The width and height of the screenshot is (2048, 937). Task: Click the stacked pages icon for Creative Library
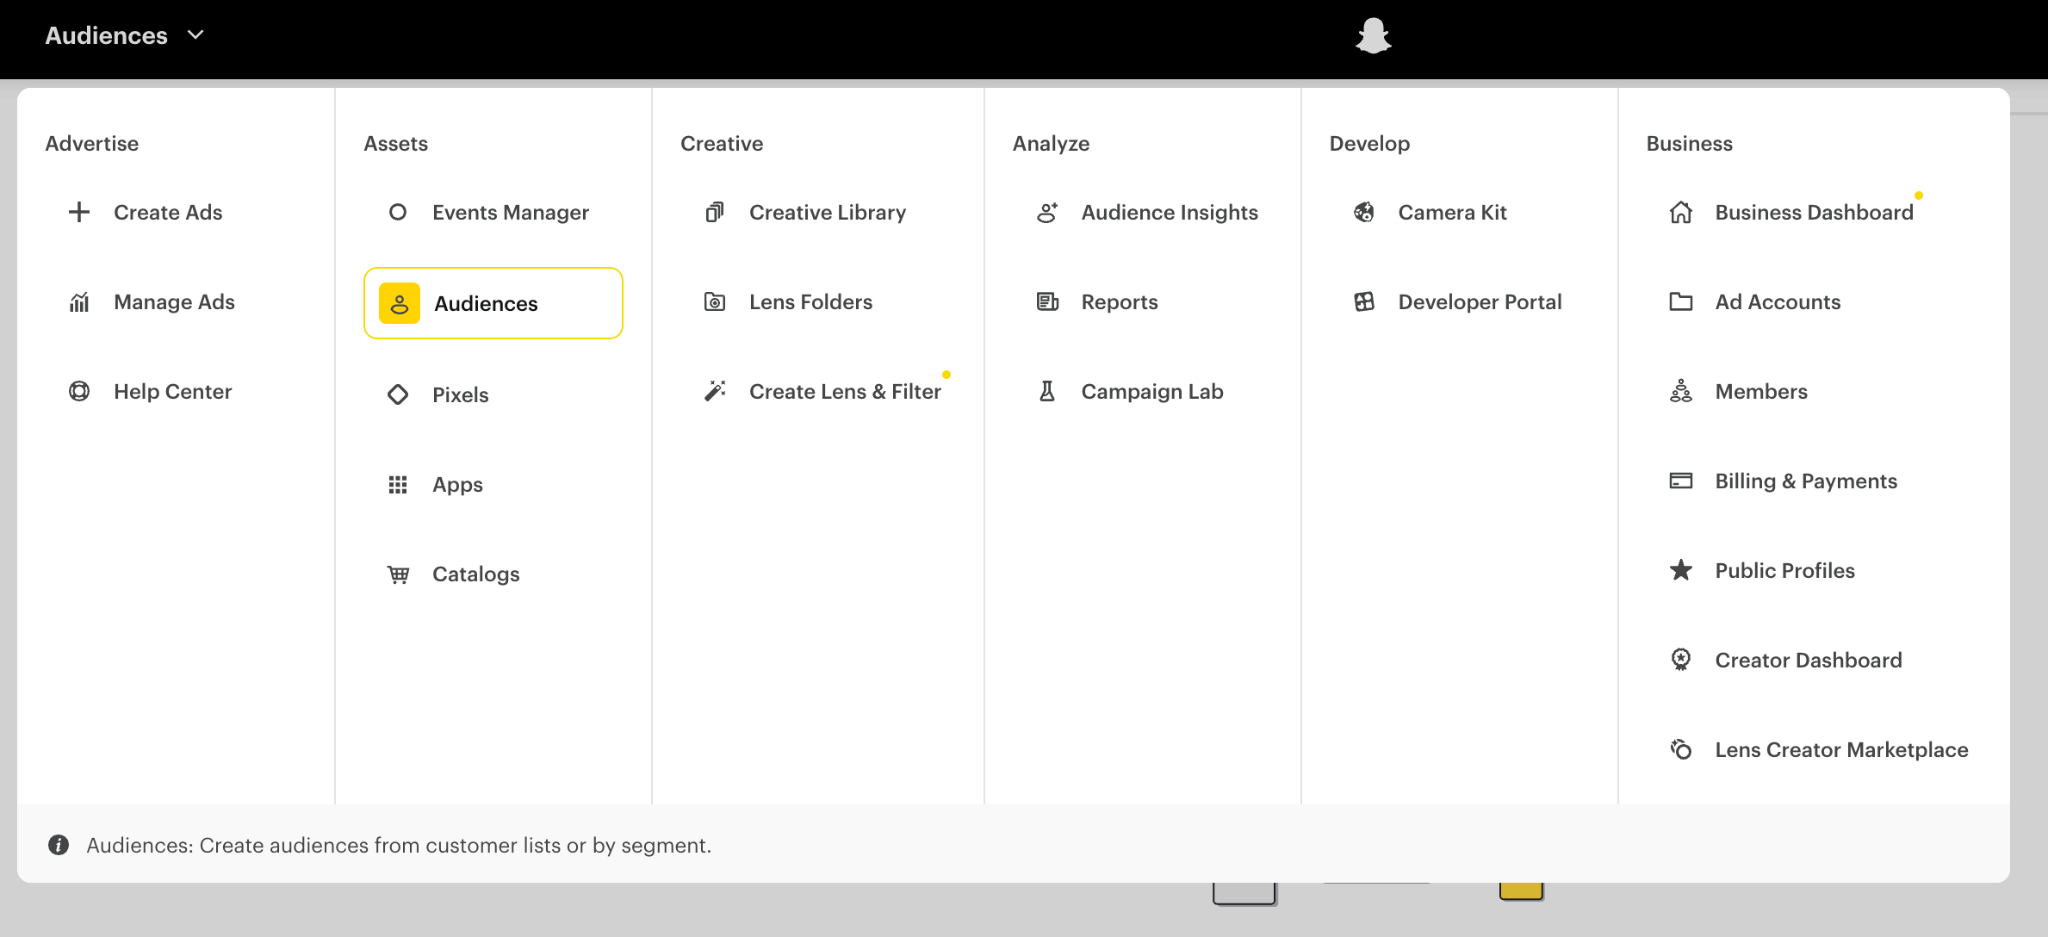[x=715, y=212]
